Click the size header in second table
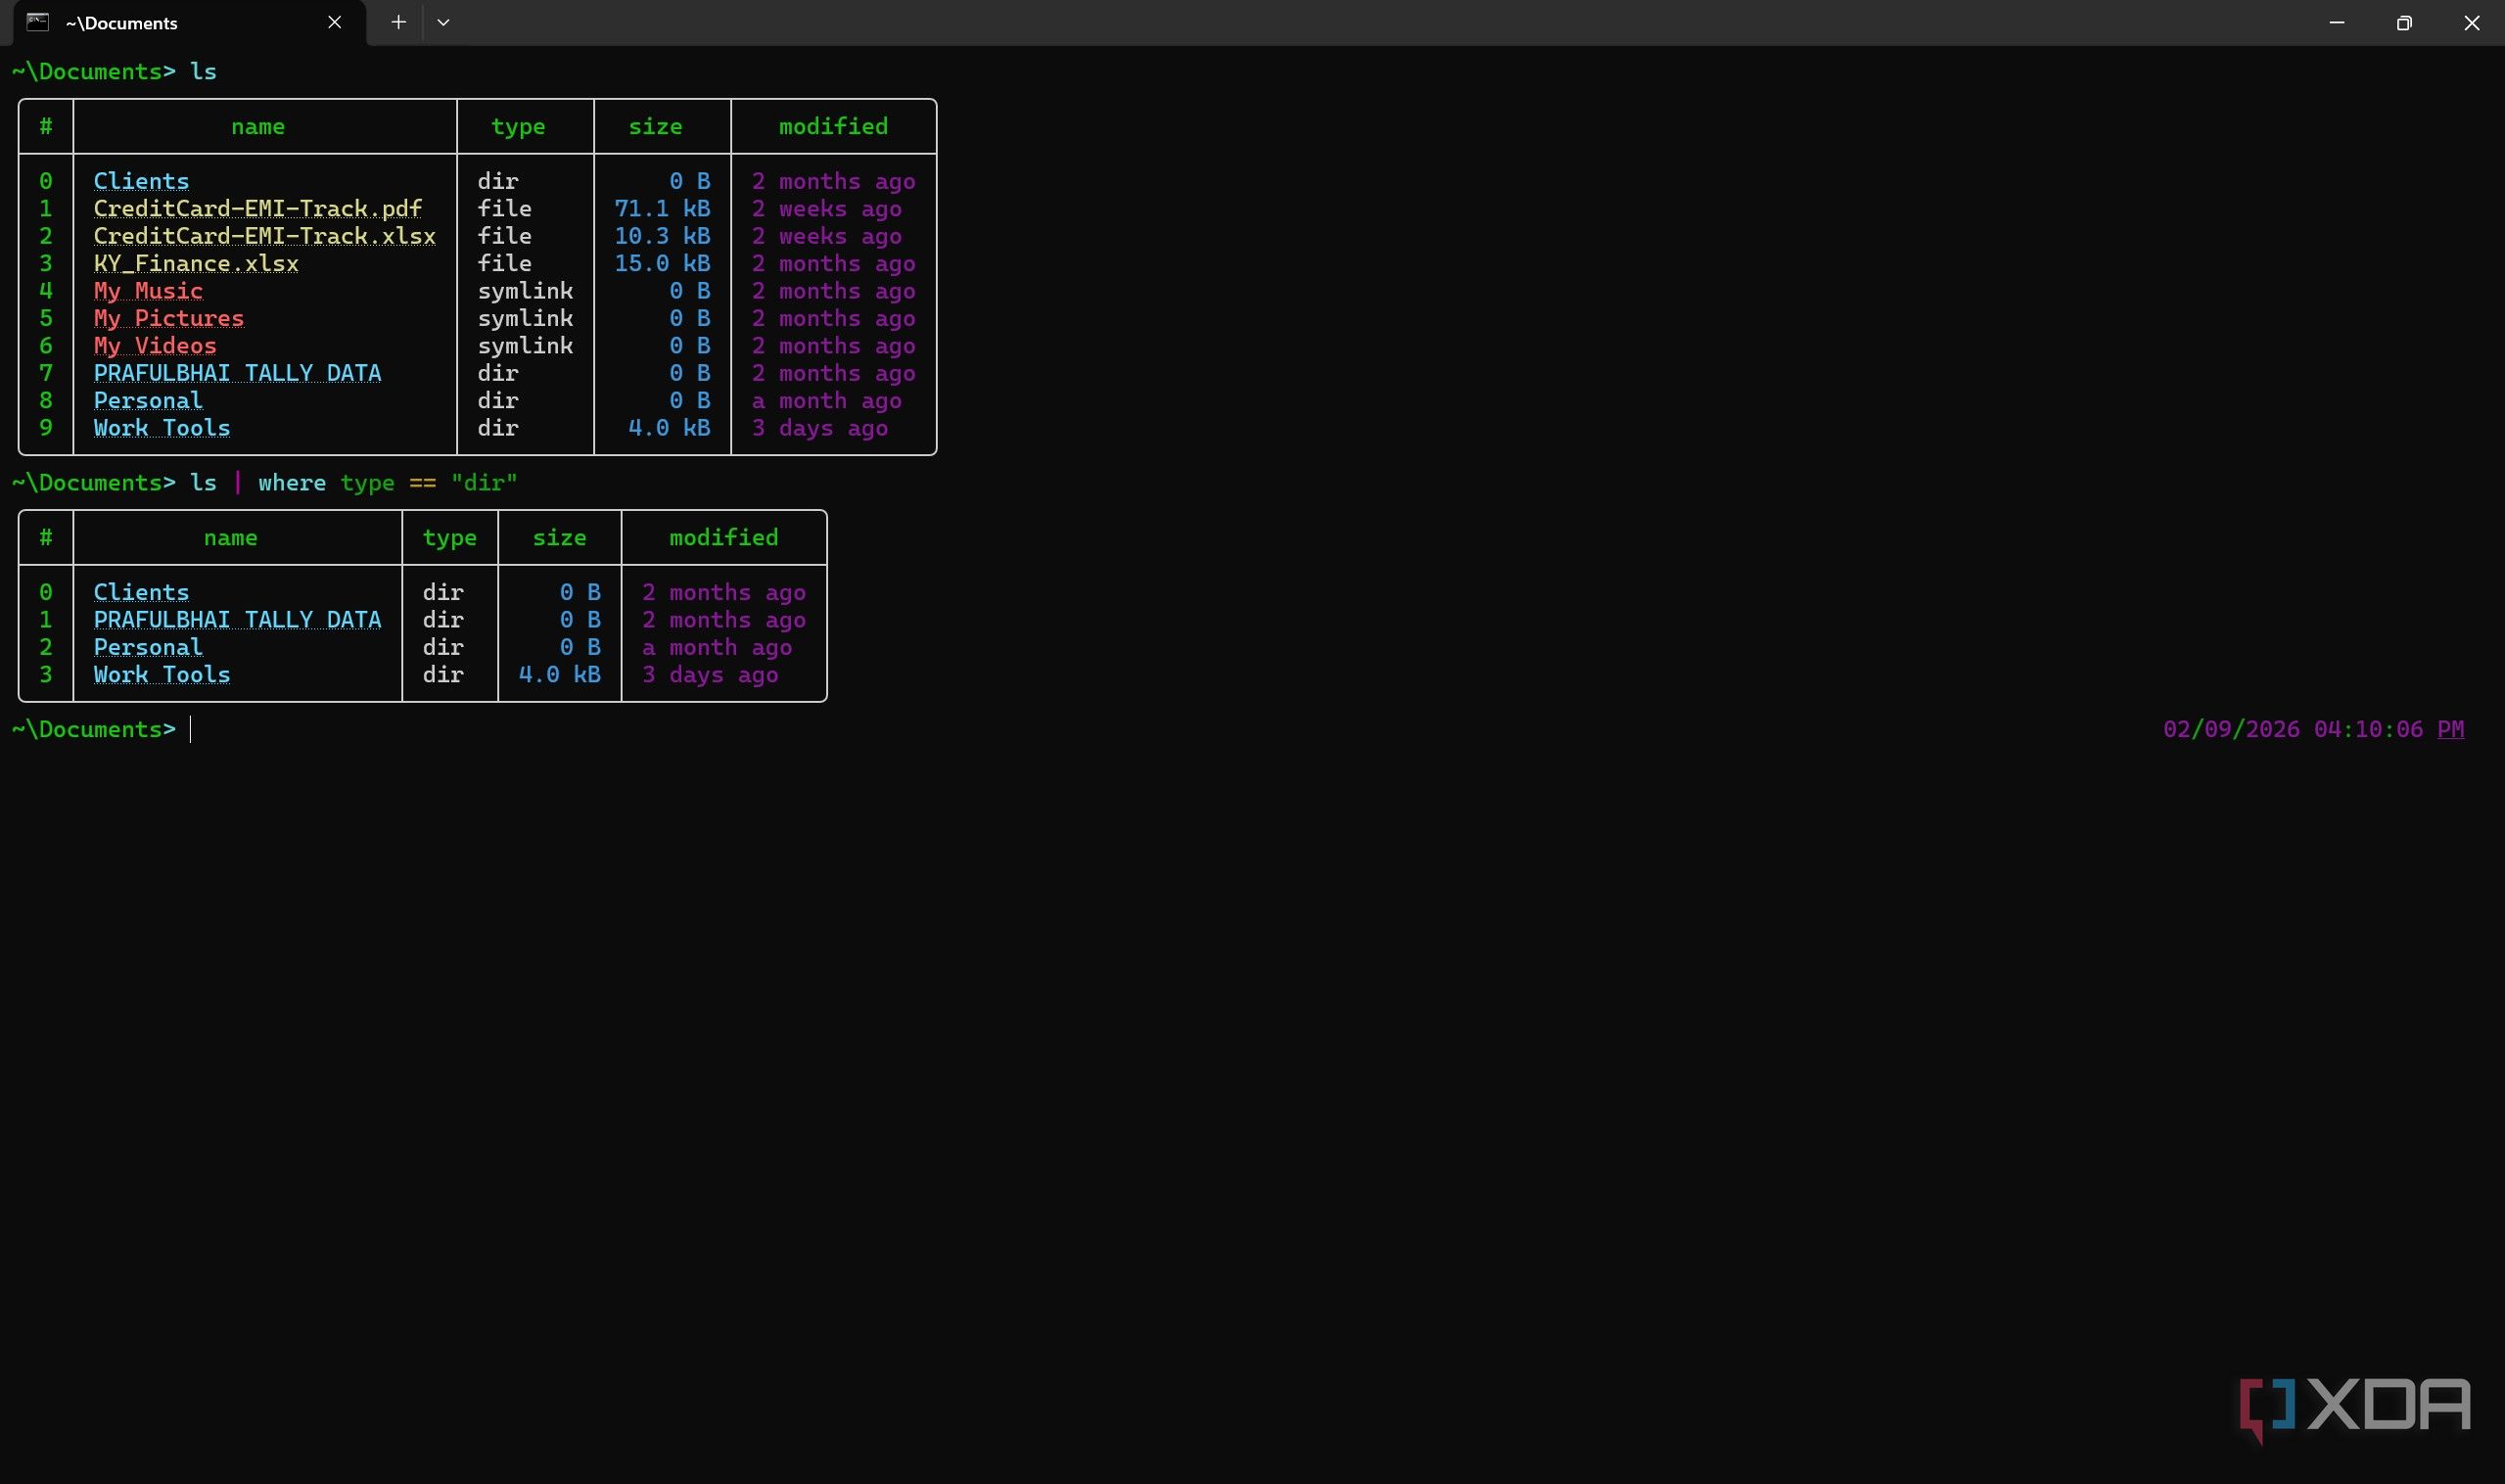2505x1484 pixels. tap(559, 538)
